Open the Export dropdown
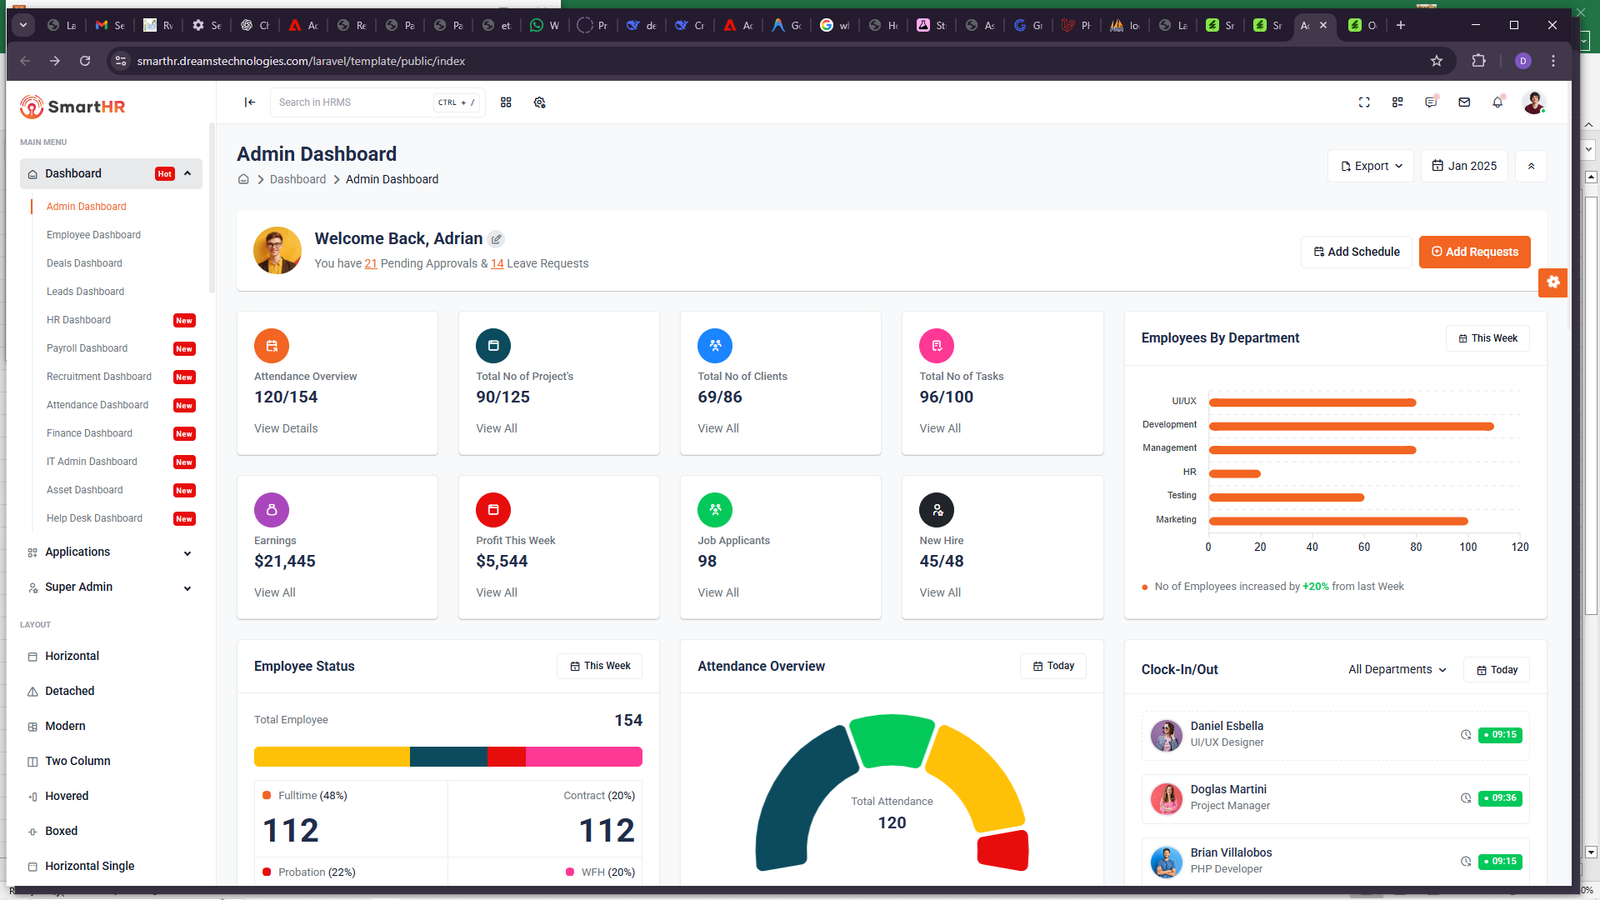The image size is (1600, 900). [x=1371, y=166]
